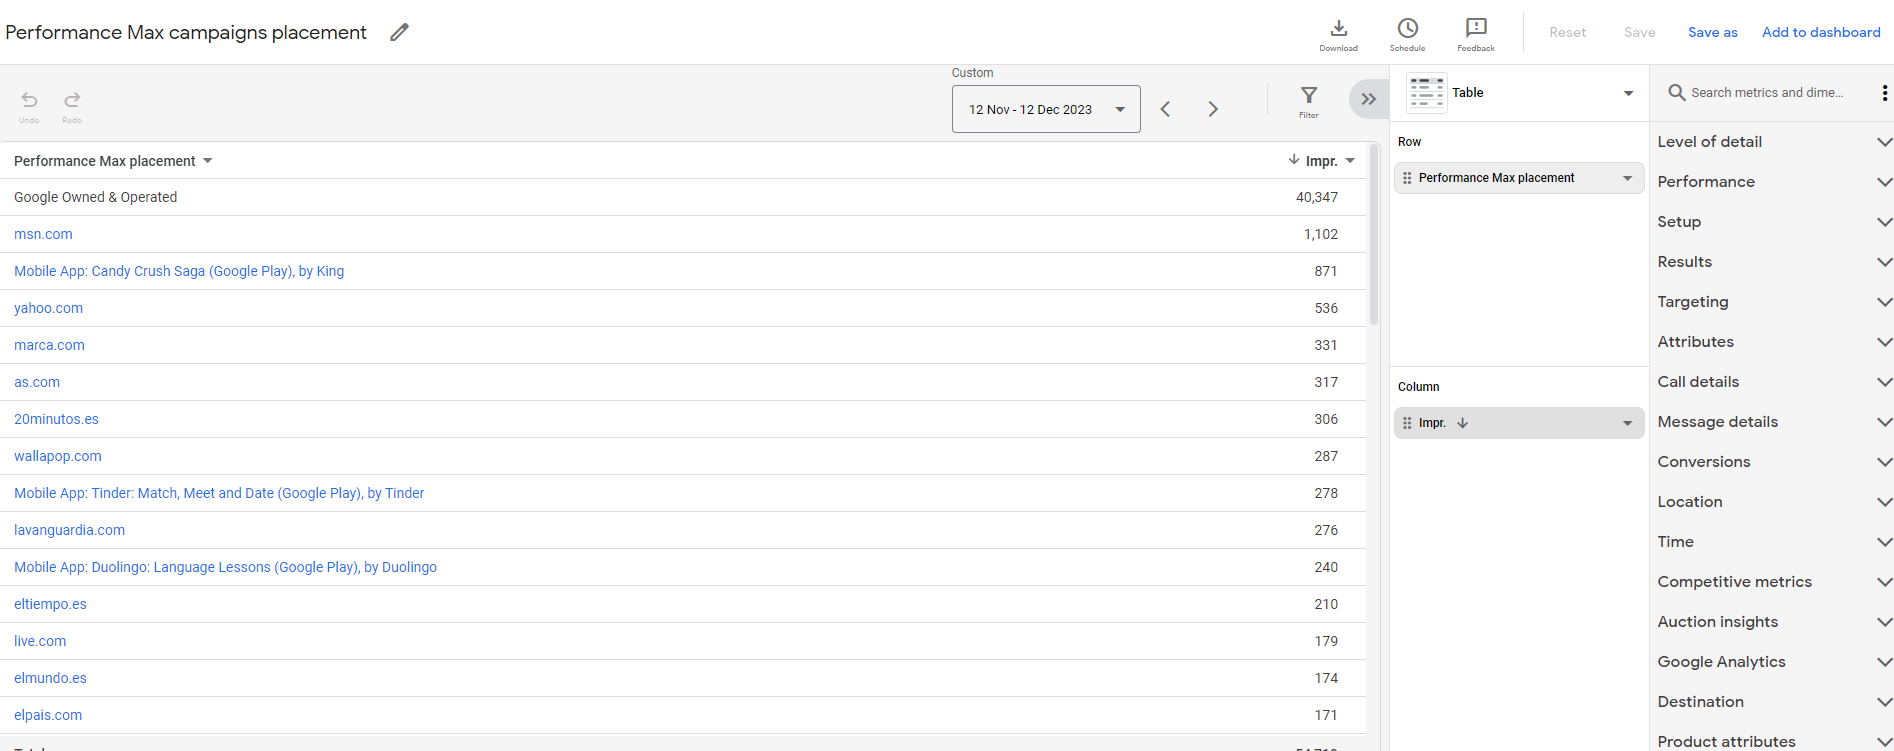Screen dimensions: 1894x751
Task: Click the Save button
Action: pos(1639,32)
